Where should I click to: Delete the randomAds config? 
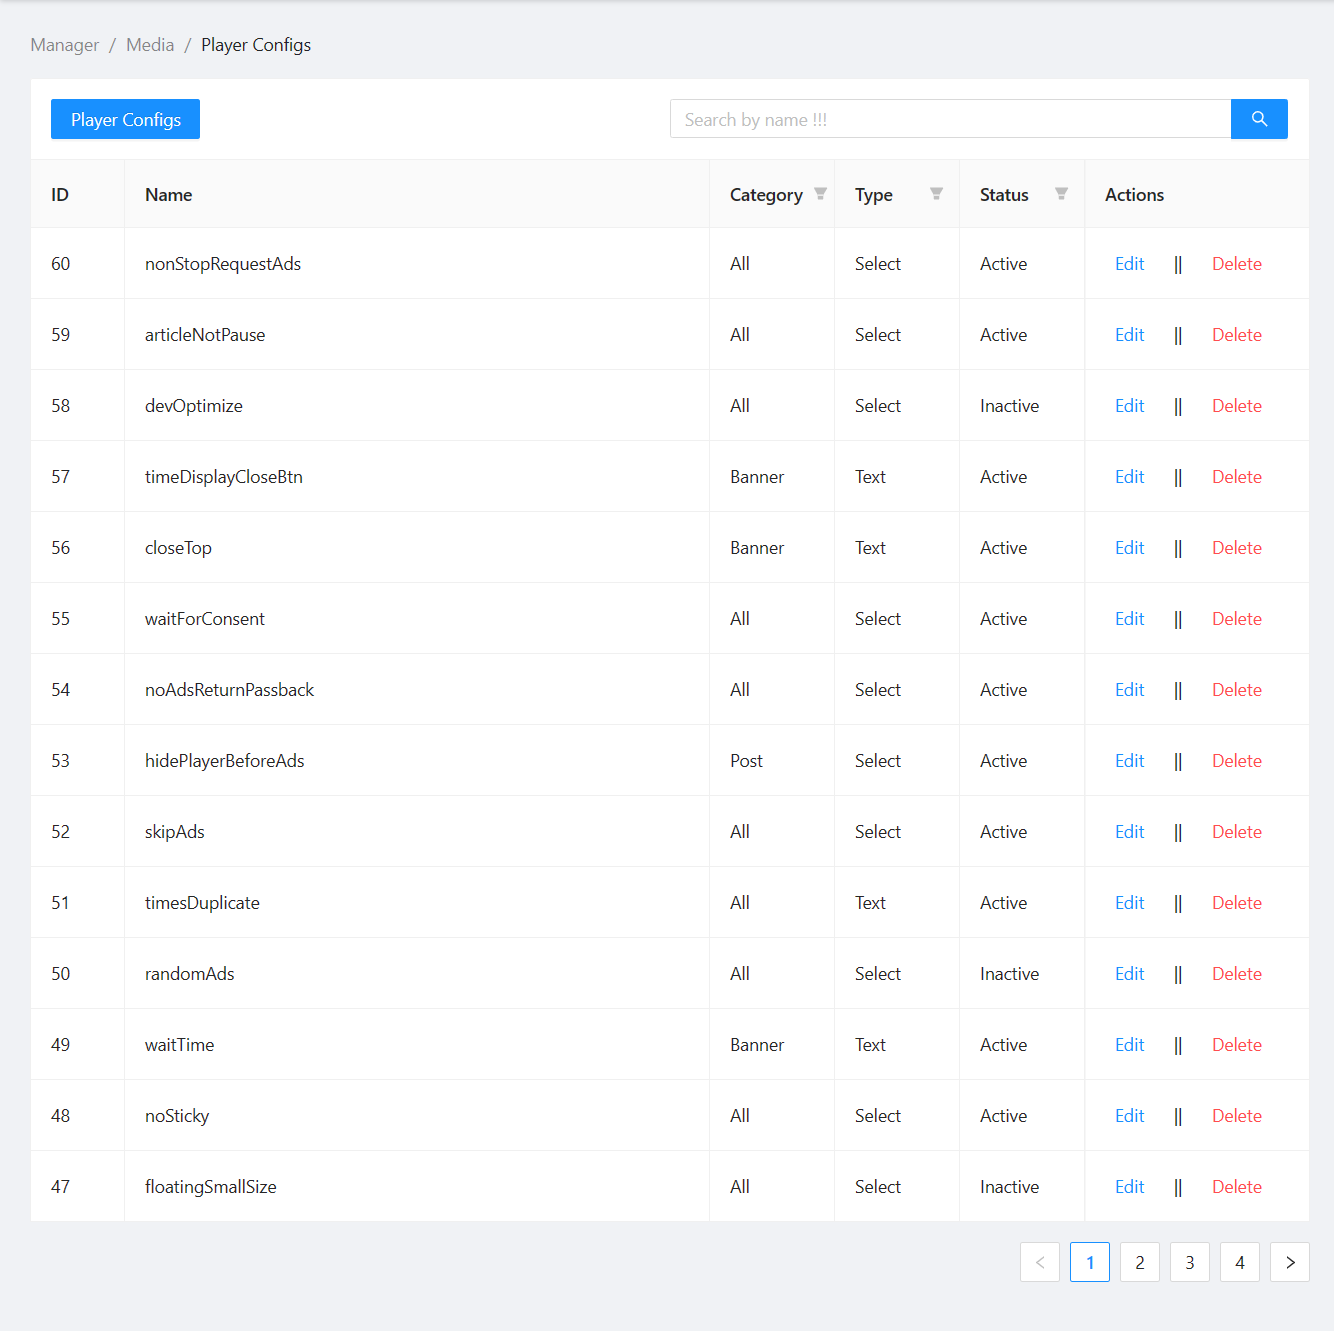coord(1237,974)
